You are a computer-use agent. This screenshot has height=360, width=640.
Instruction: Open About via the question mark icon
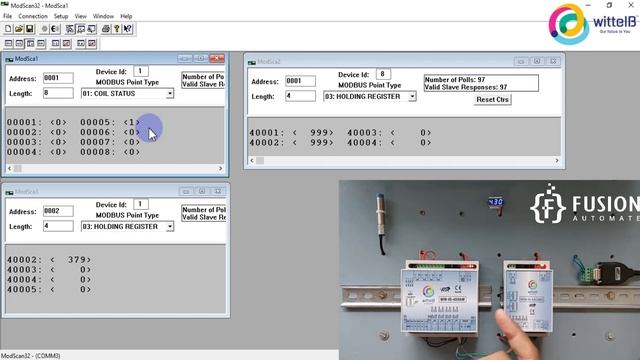coord(117,29)
